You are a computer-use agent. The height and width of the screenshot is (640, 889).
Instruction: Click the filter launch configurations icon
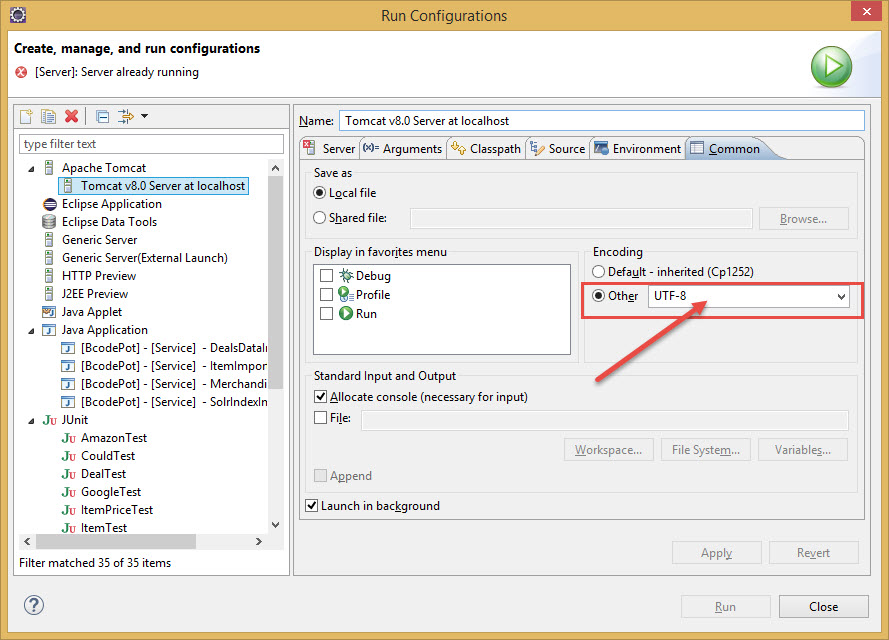[125, 116]
